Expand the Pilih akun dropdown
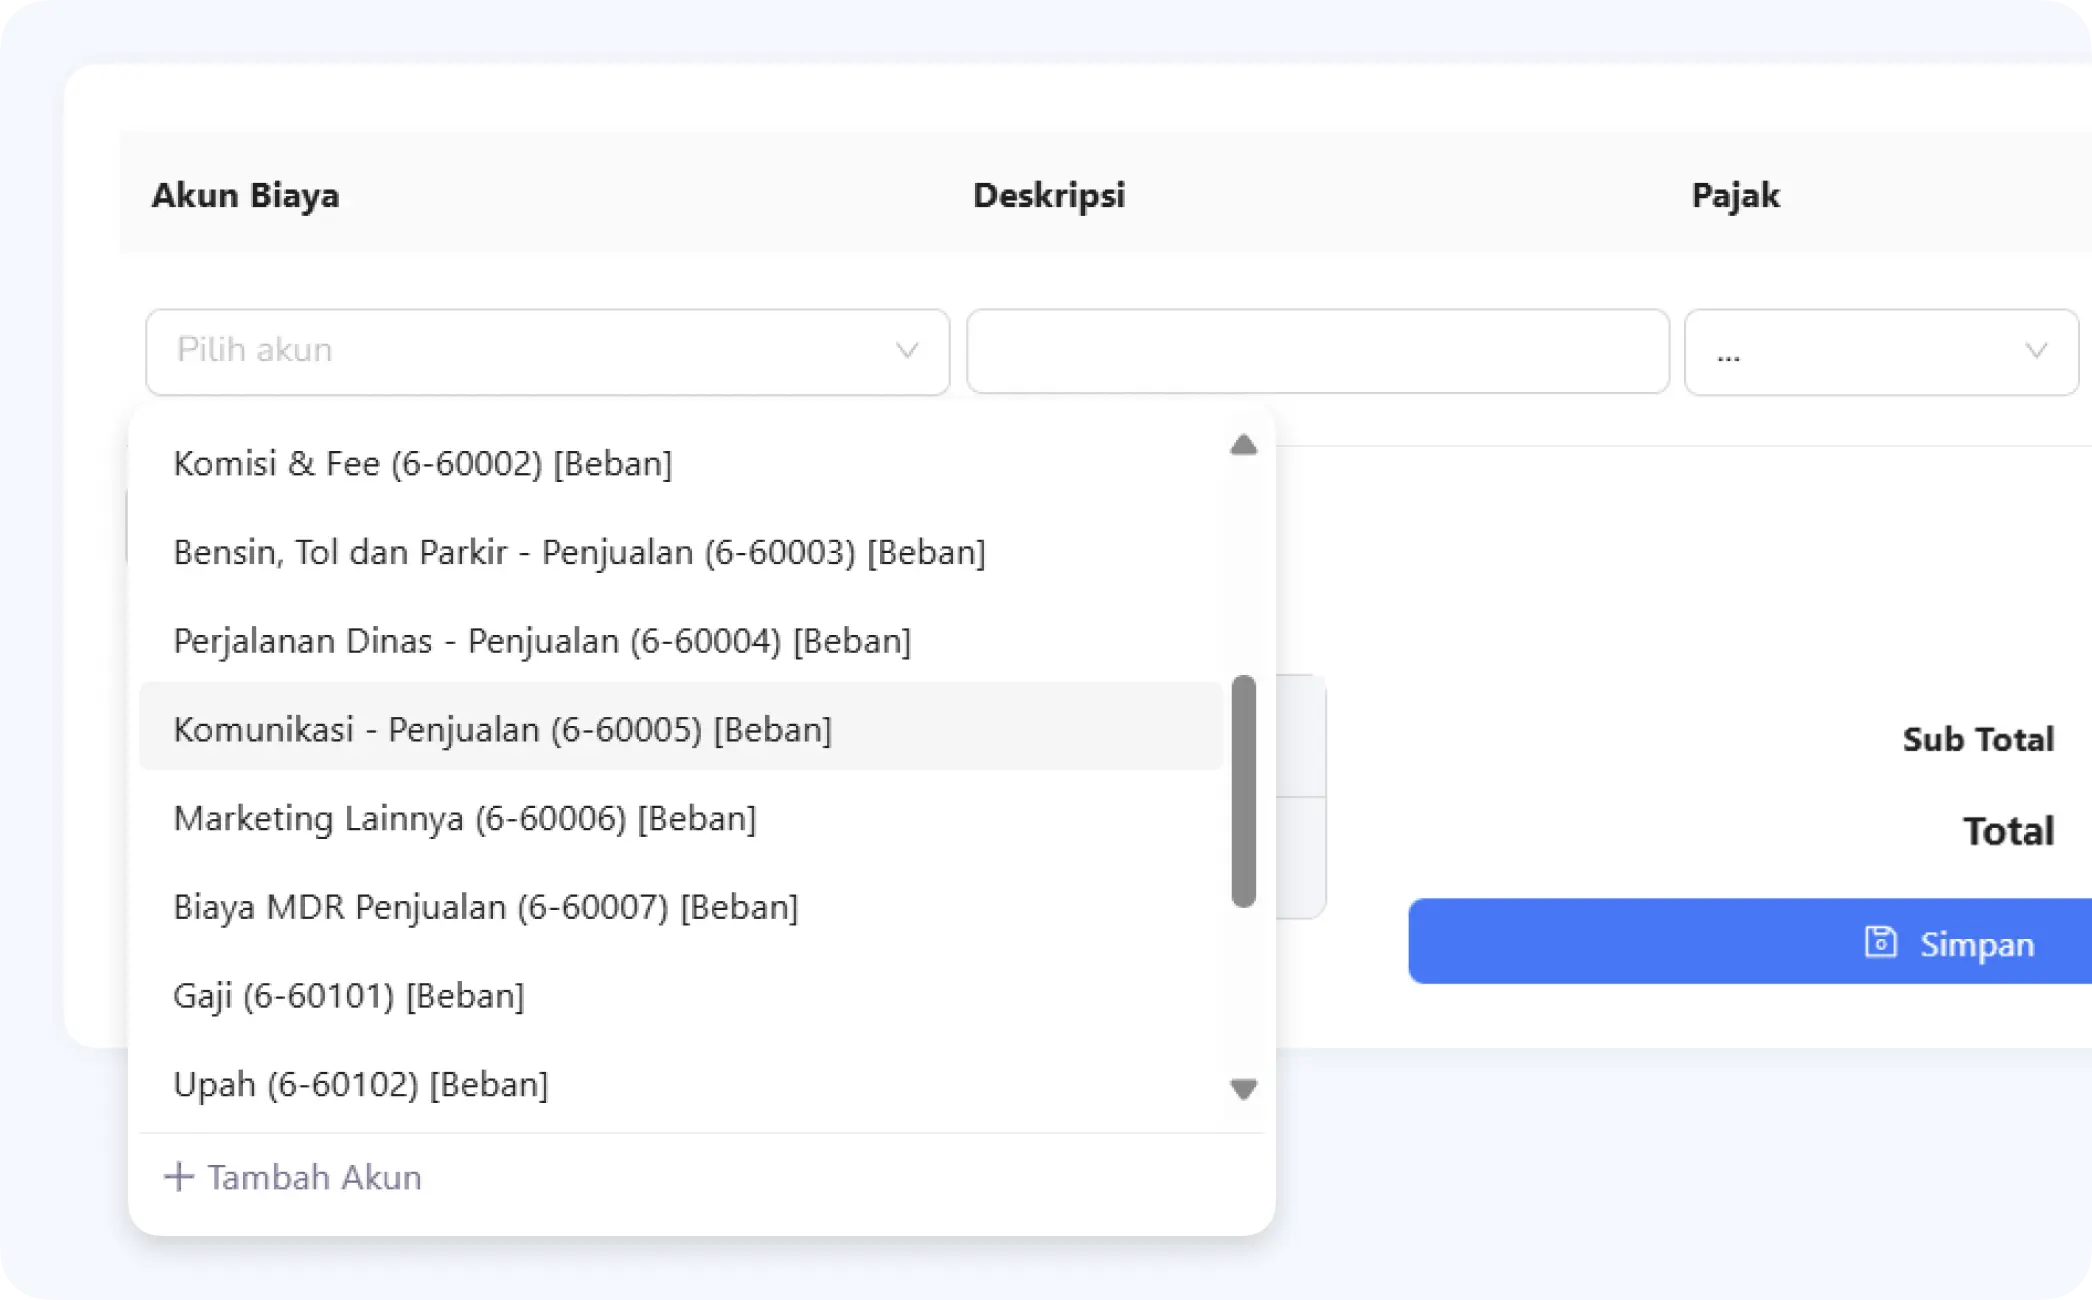This screenshot has width=2092, height=1300. [547, 350]
